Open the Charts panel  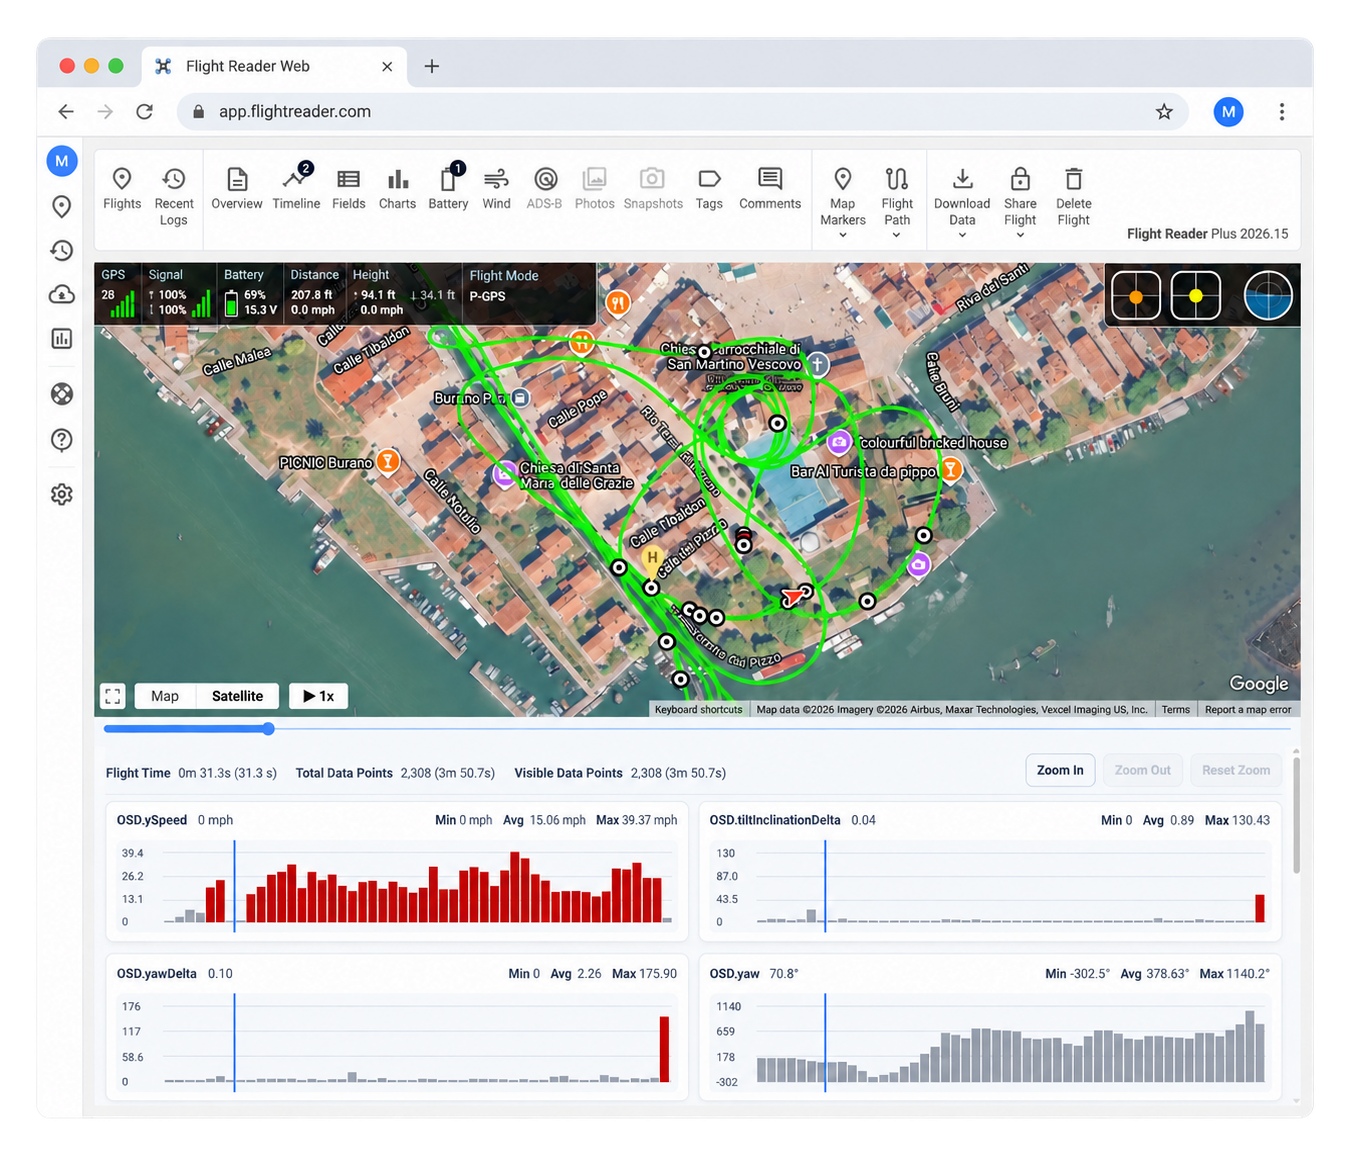pos(397,189)
